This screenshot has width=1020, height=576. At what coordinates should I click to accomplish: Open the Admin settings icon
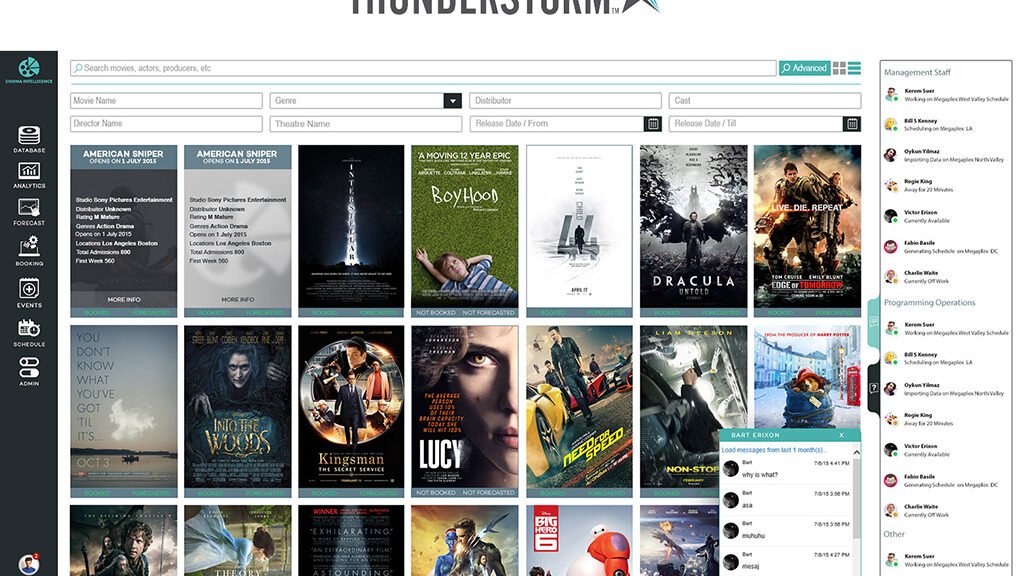tap(29, 371)
